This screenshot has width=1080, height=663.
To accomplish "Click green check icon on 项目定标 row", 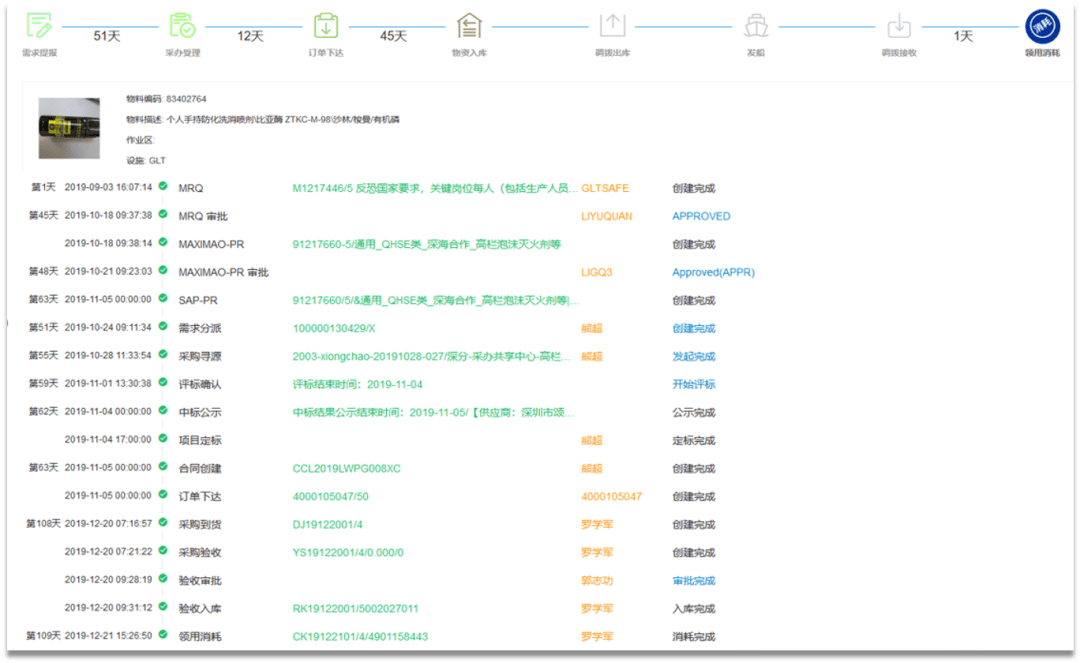I will pos(163,438).
